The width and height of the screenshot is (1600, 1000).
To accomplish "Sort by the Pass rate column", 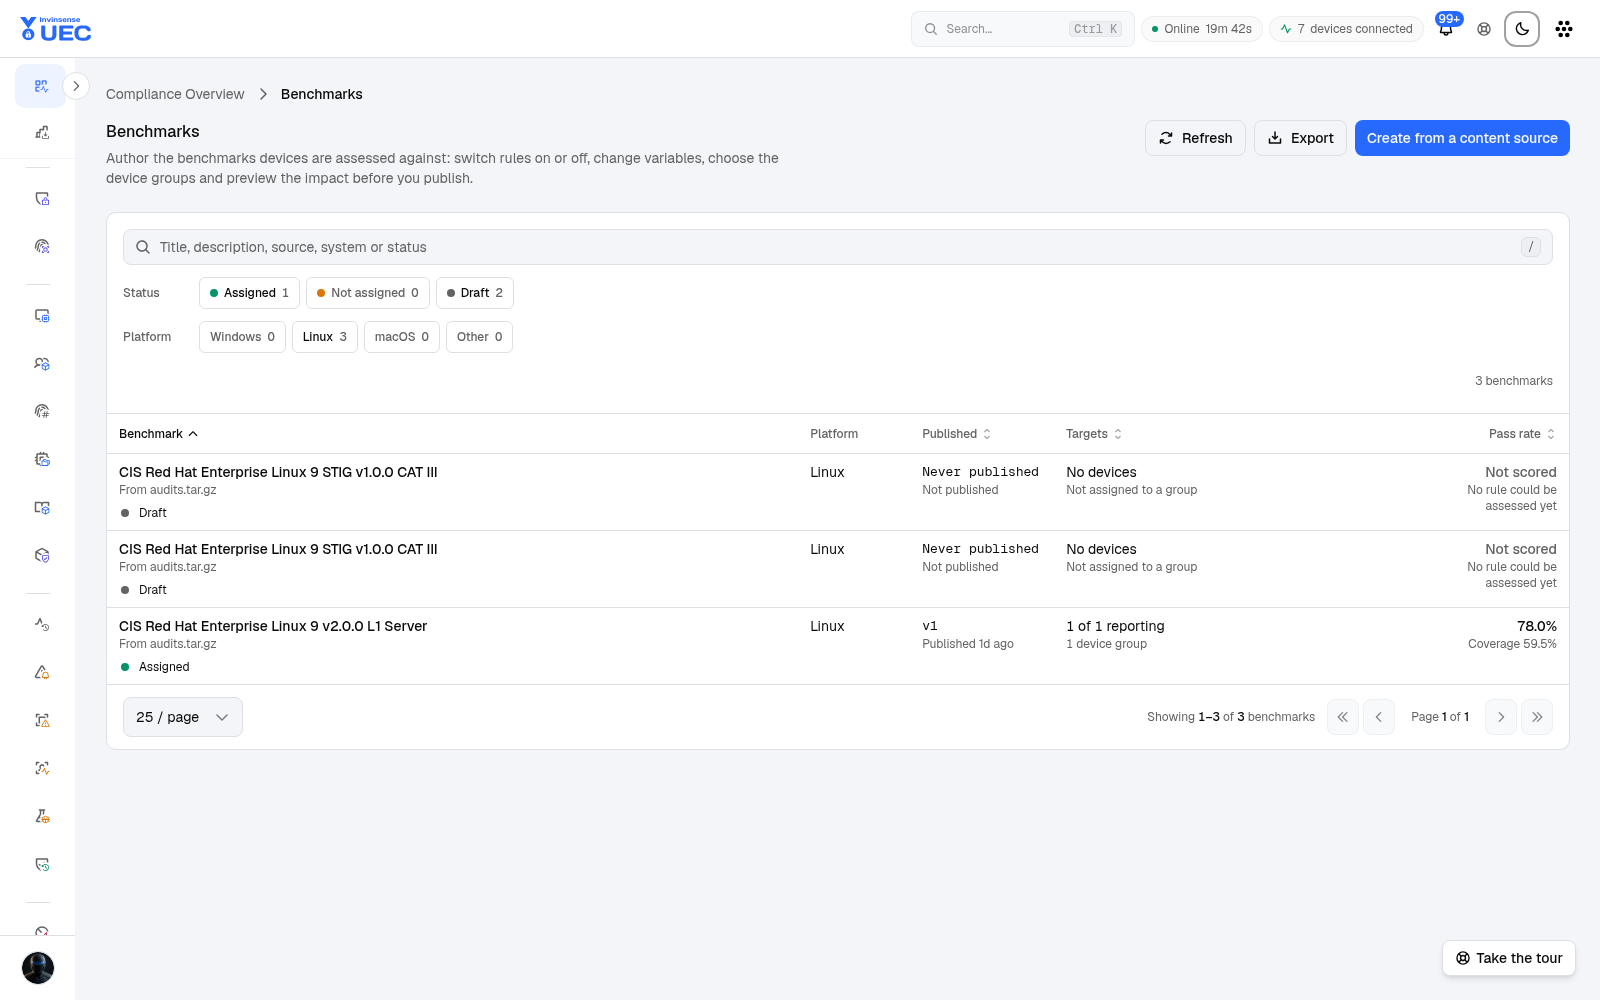I will click(x=1522, y=434).
